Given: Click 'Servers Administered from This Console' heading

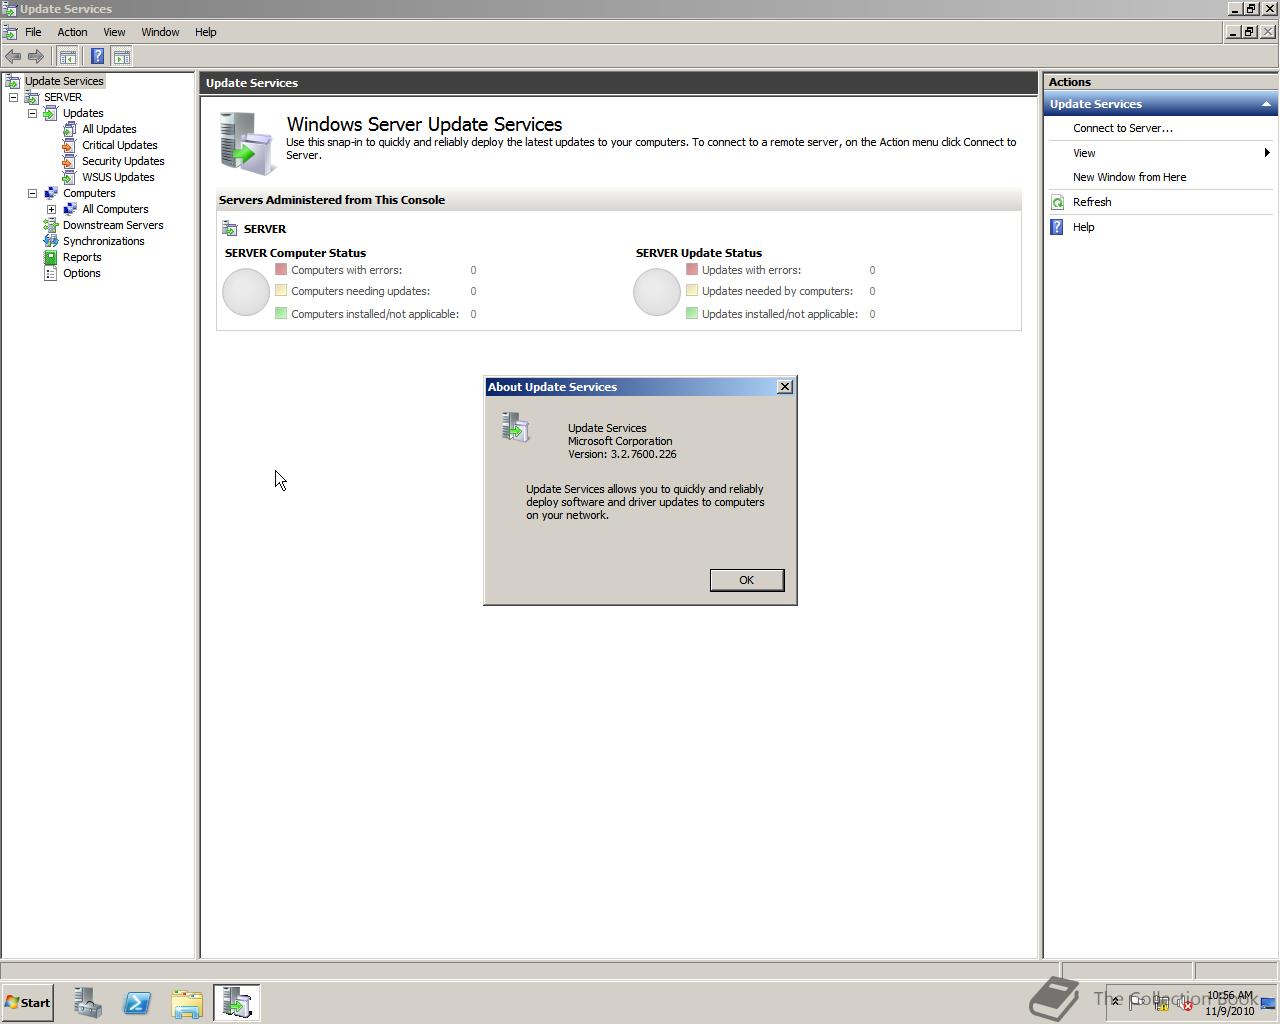Looking at the screenshot, I should (x=332, y=200).
